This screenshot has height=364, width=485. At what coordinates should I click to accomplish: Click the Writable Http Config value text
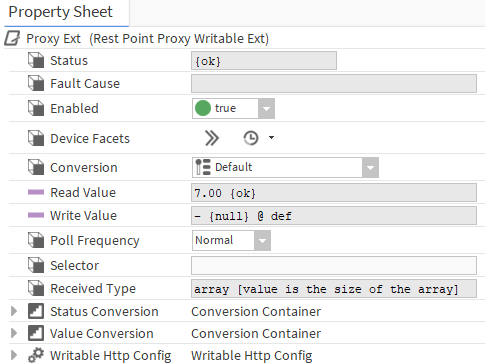pyautogui.click(x=252, y=356)
